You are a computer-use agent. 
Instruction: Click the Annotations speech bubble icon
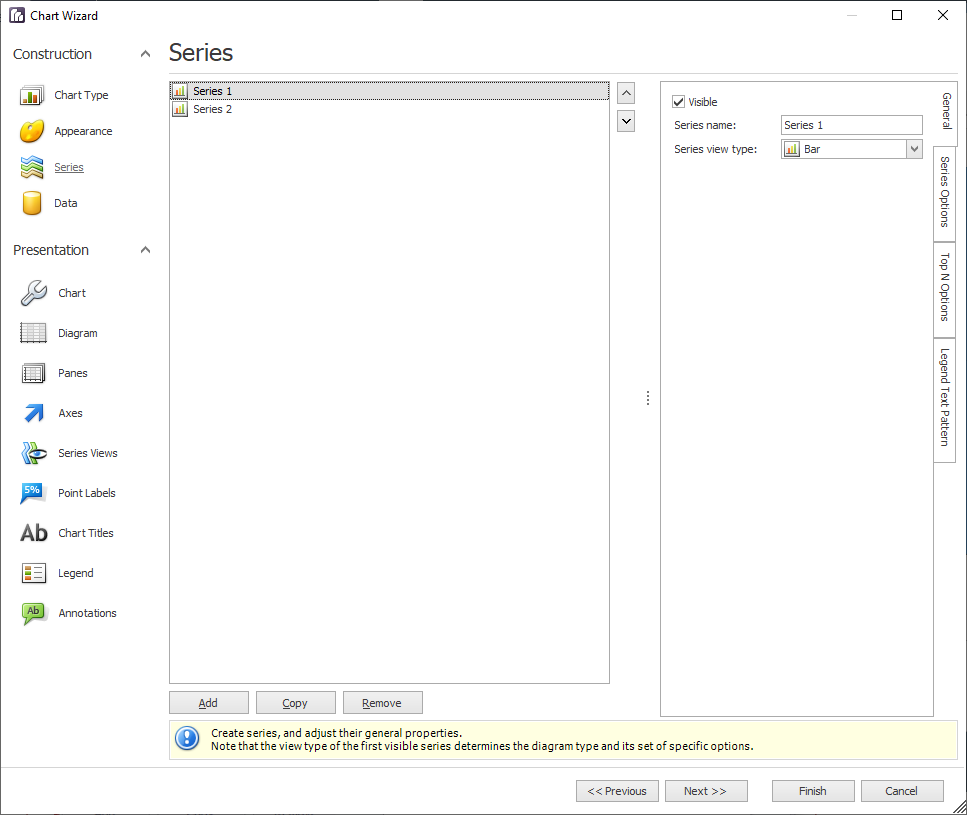point(34,613)
